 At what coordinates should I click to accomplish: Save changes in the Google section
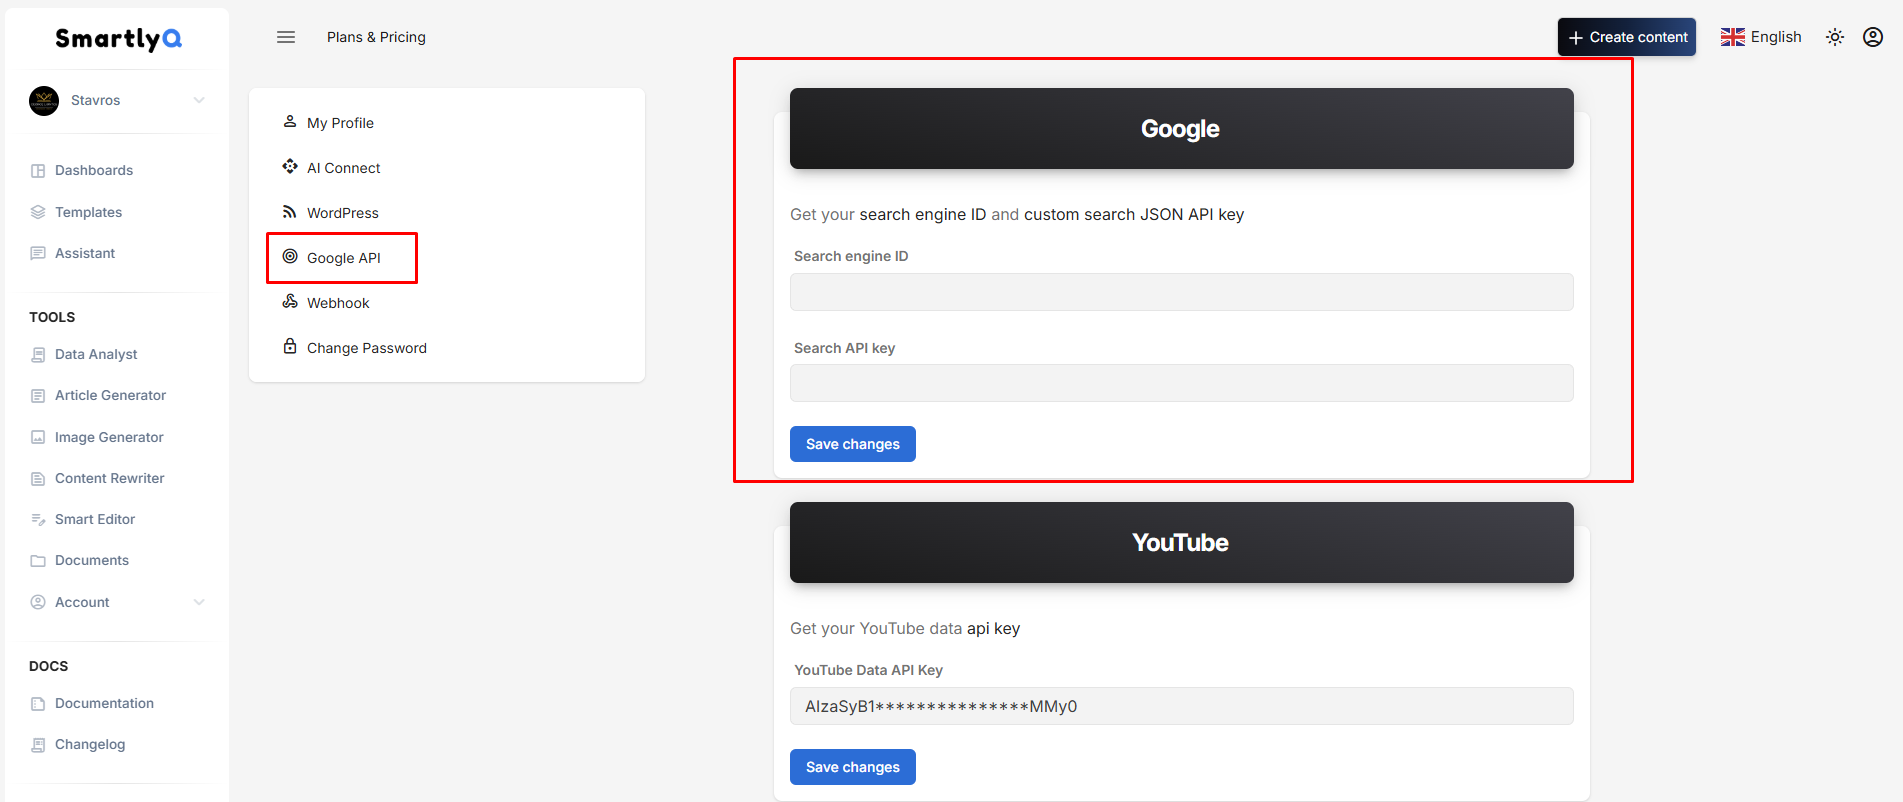(853, 444)
